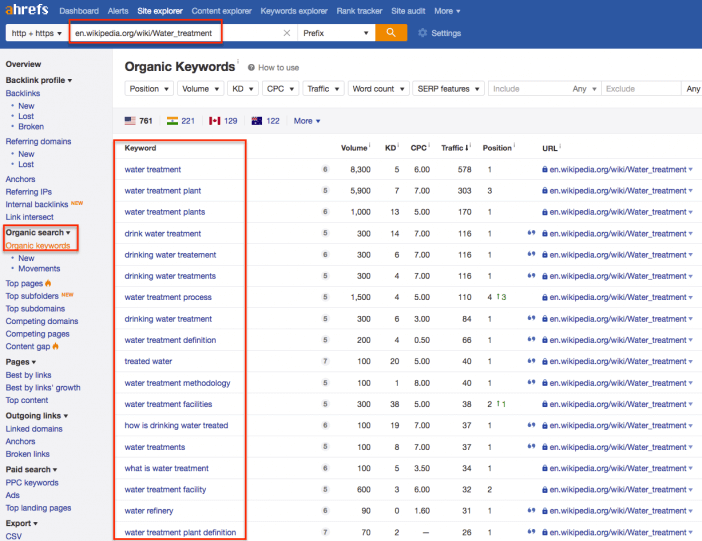Expand More countries dropdown
This screenshot has width=702, height=541.
click(x=307, y=121)
